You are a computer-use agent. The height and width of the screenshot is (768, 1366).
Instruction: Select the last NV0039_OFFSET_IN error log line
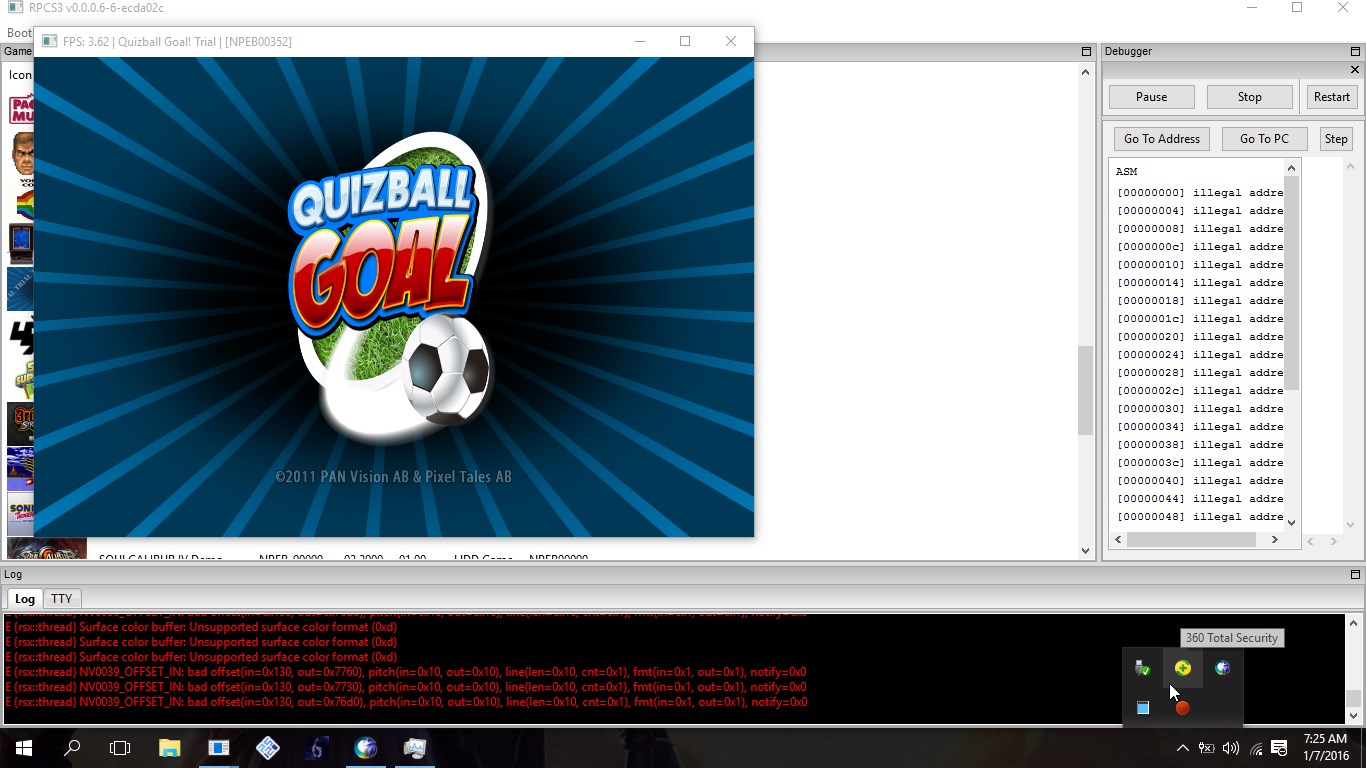click(x=406, y=702)
